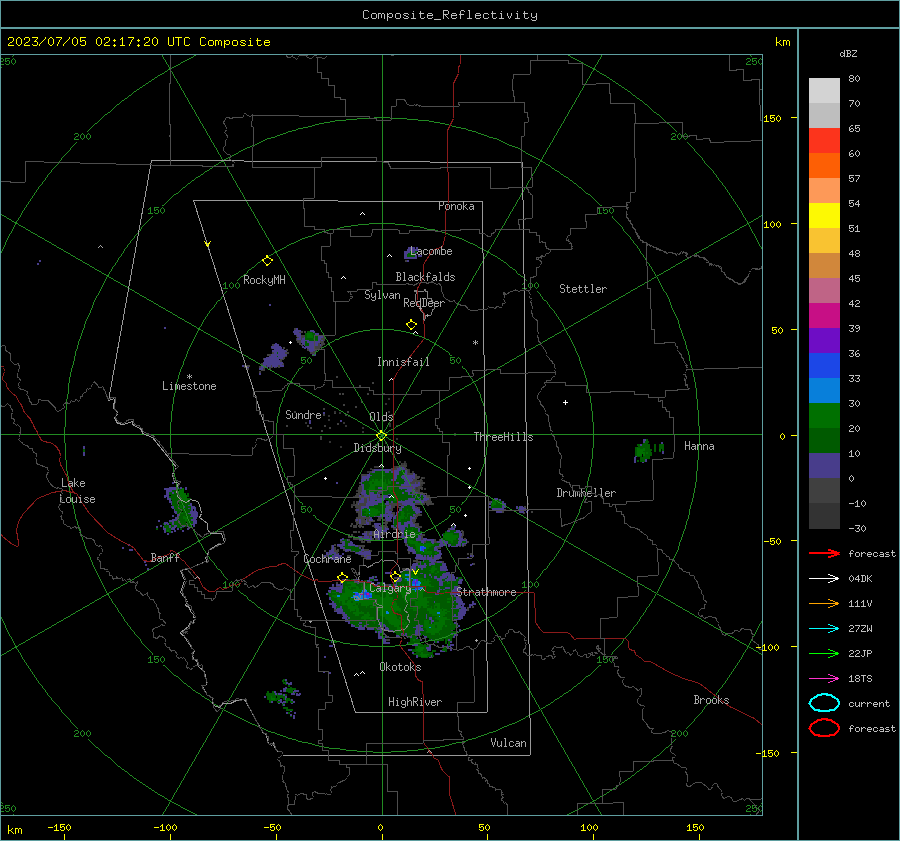Viewport: 900px width, 841px height.
Task: Click the magenta 39-42 dBZ swatch
Action: (824, 315)
